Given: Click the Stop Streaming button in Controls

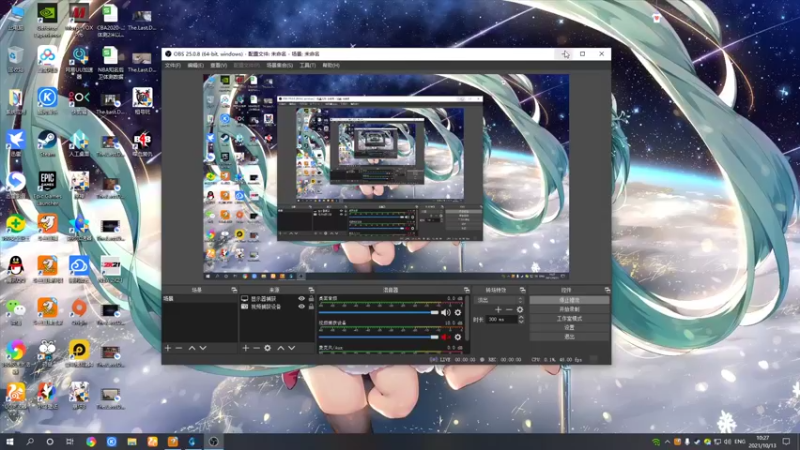Looking at the screenshot, I should pyautogui.click(x=569, y=300).
